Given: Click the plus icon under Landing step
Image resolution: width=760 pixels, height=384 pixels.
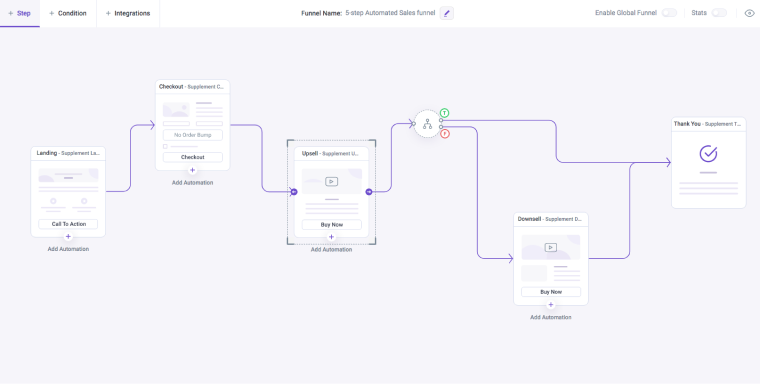Looking at the screenshot, I should pos(68,237).
